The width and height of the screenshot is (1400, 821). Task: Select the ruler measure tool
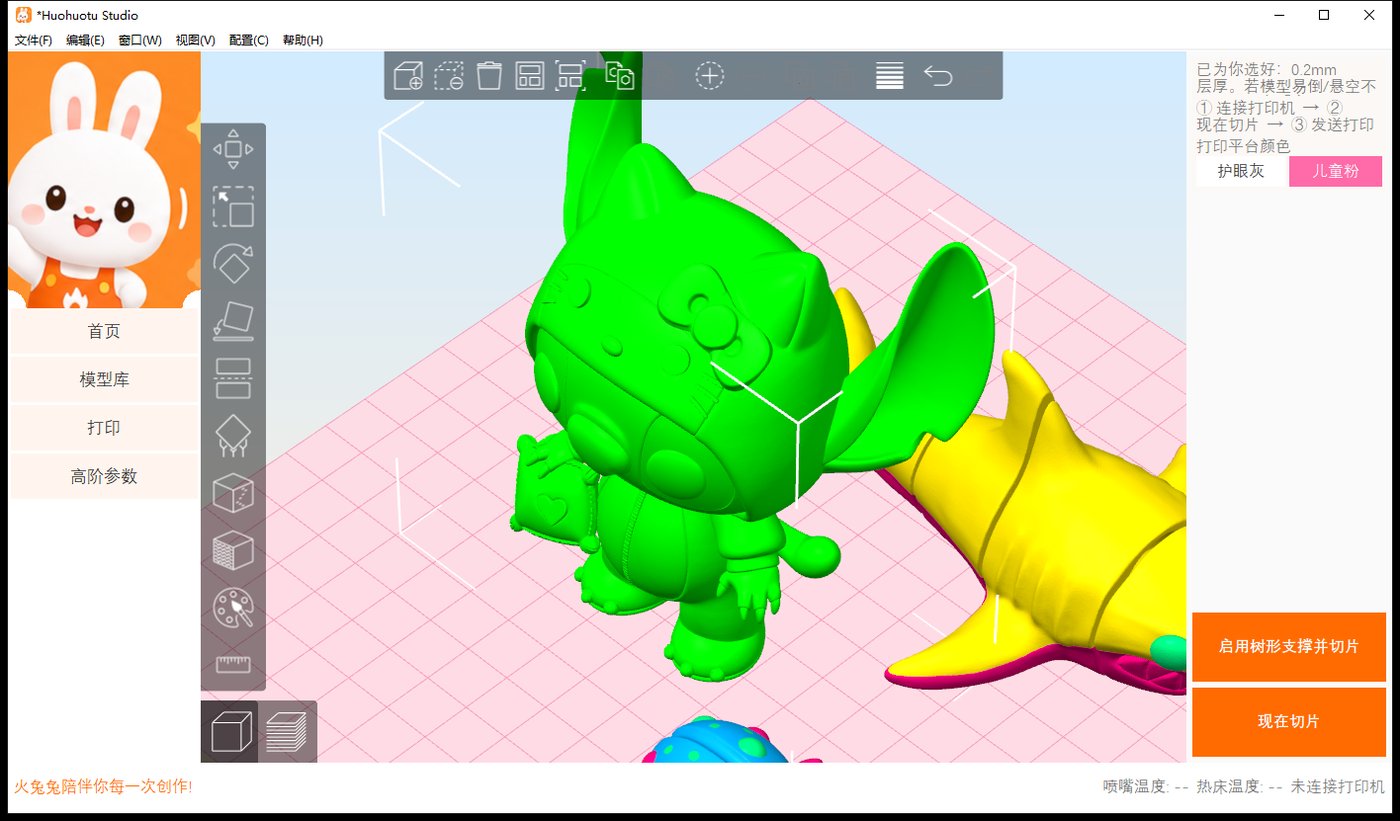pyautogui.click(x=233, y=665)
